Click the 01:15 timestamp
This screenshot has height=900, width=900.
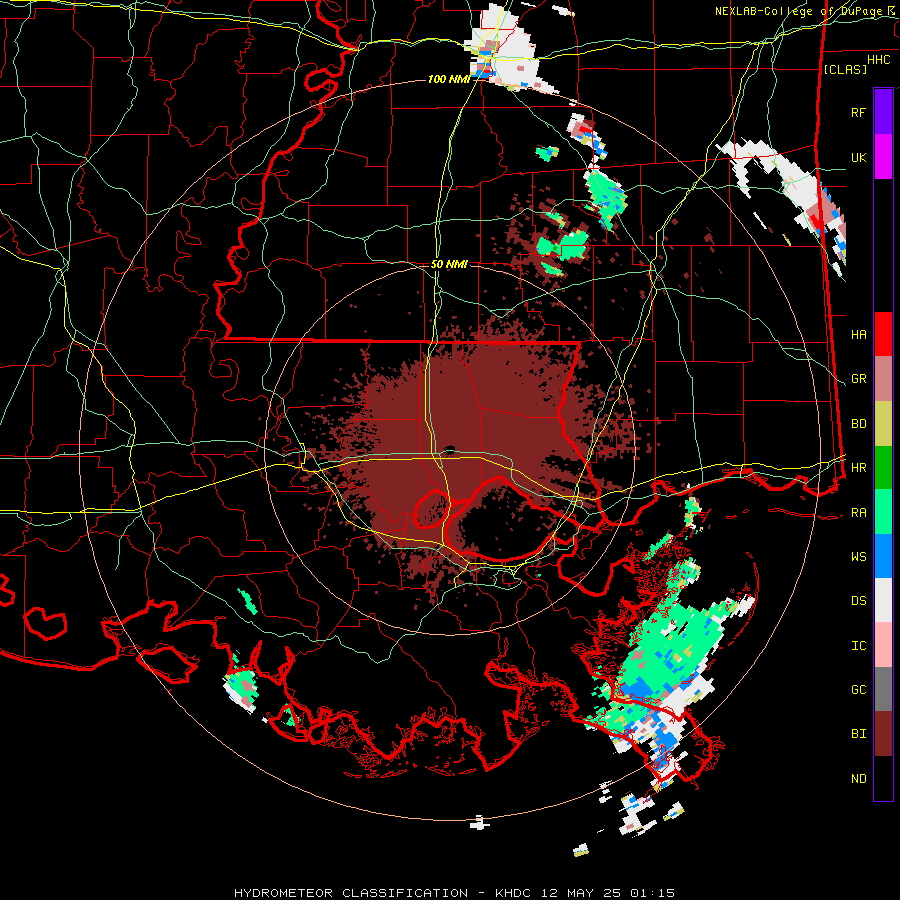tap(652, 893)
